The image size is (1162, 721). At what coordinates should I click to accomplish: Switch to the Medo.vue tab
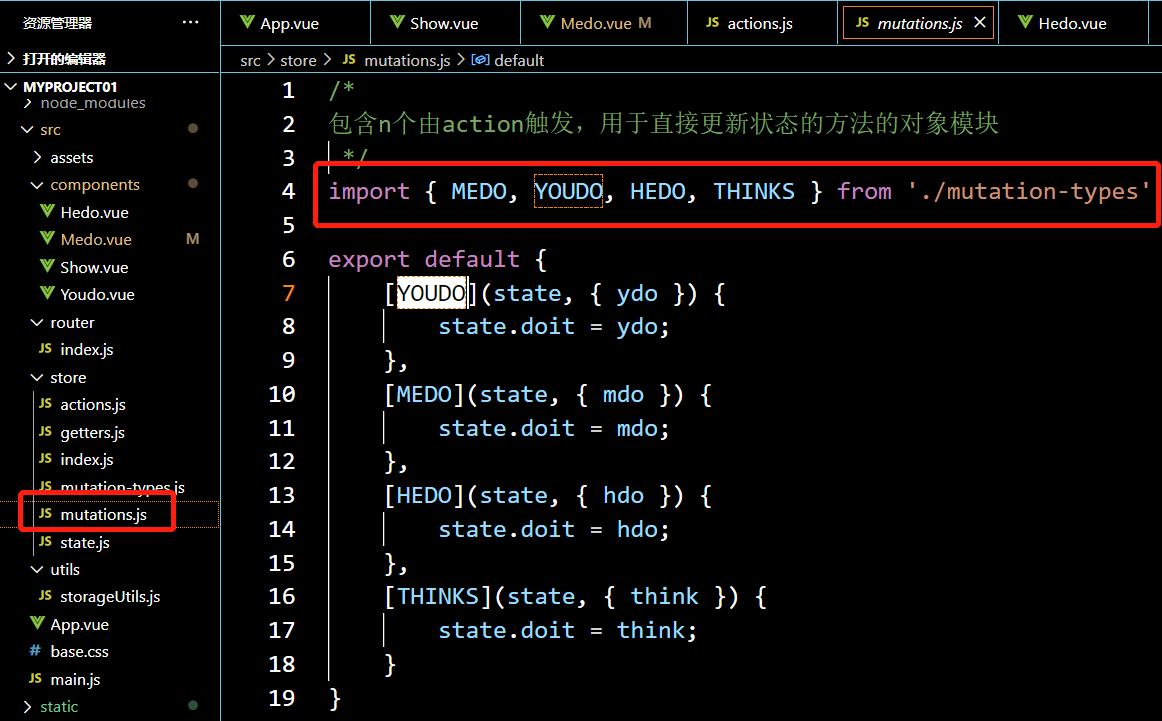(x=604, y=23)
